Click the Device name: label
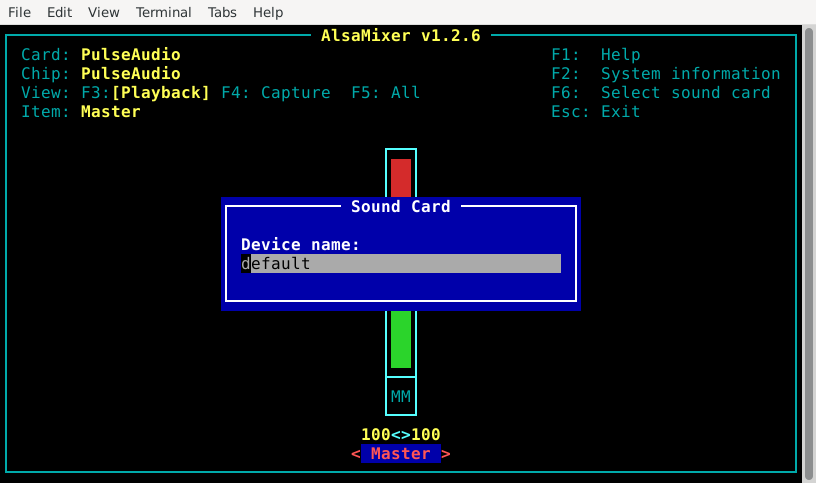Viewport: 816px width, 483px height. point(300,245)
